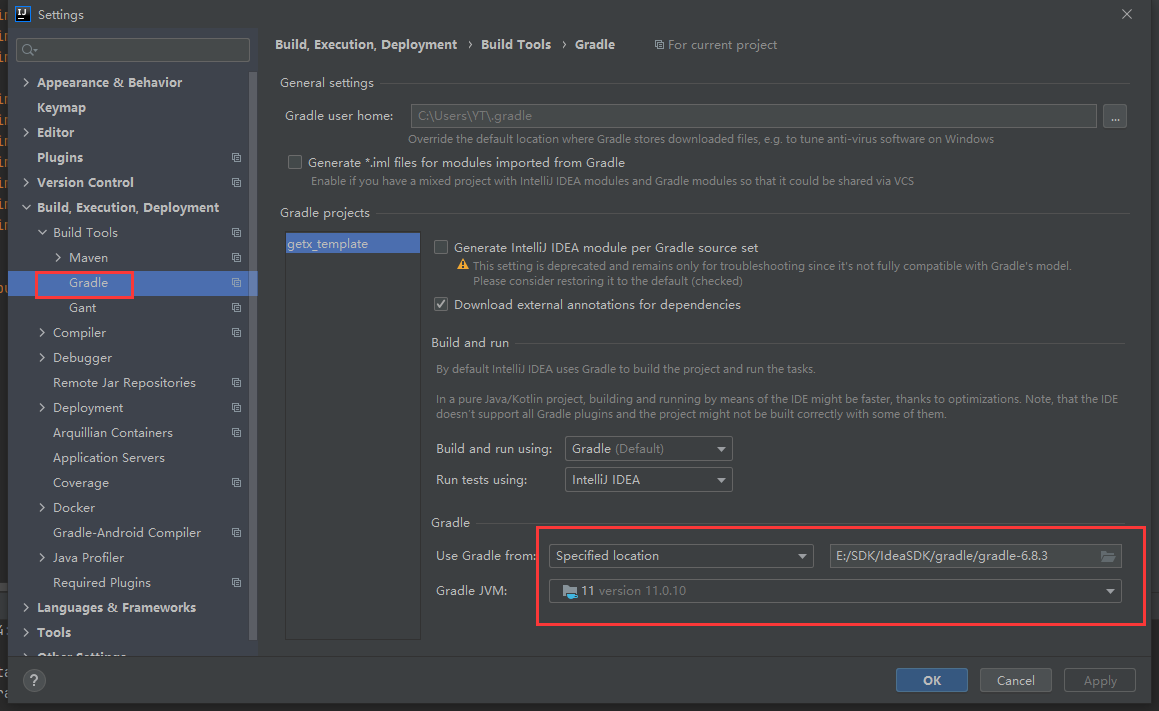Click the project-level icon beside Gradle-Android Compiler
The height and width of the screenshot is (711, 1159).
[x=237, y=533]
